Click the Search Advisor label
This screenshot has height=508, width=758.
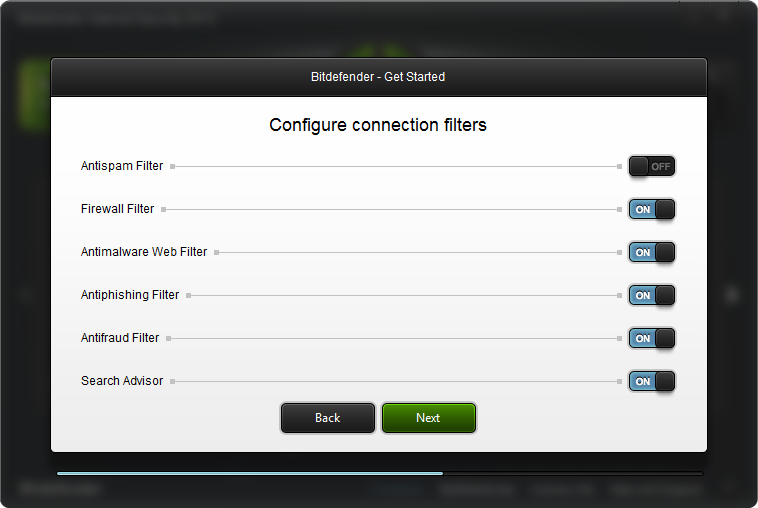122,381
